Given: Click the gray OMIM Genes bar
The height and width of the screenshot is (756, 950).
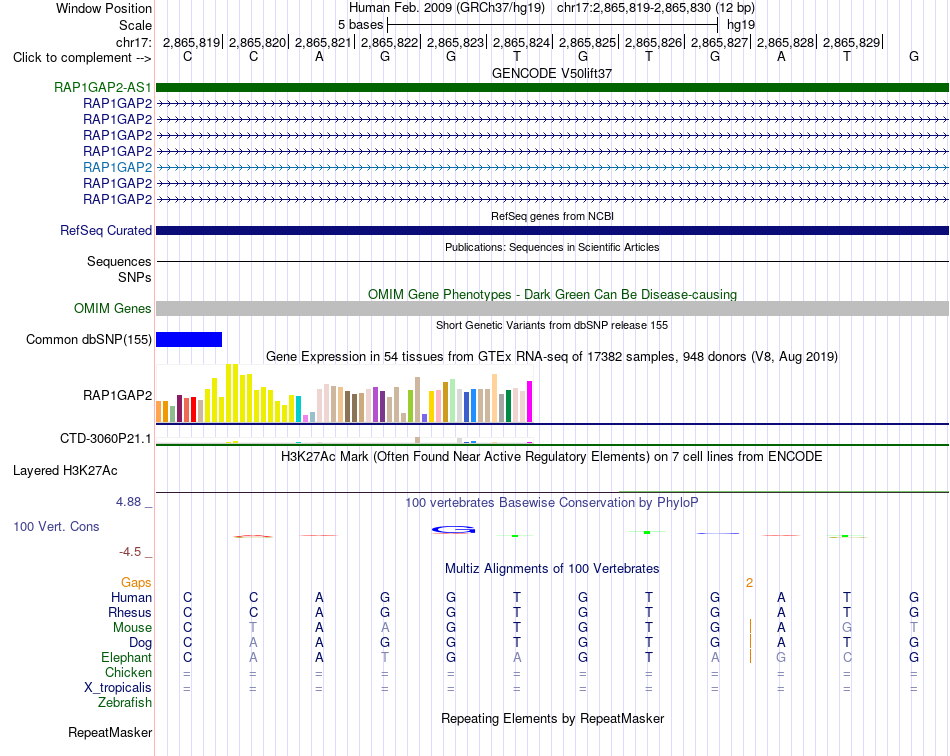Looking at the screenshot, I should [552, 308].
